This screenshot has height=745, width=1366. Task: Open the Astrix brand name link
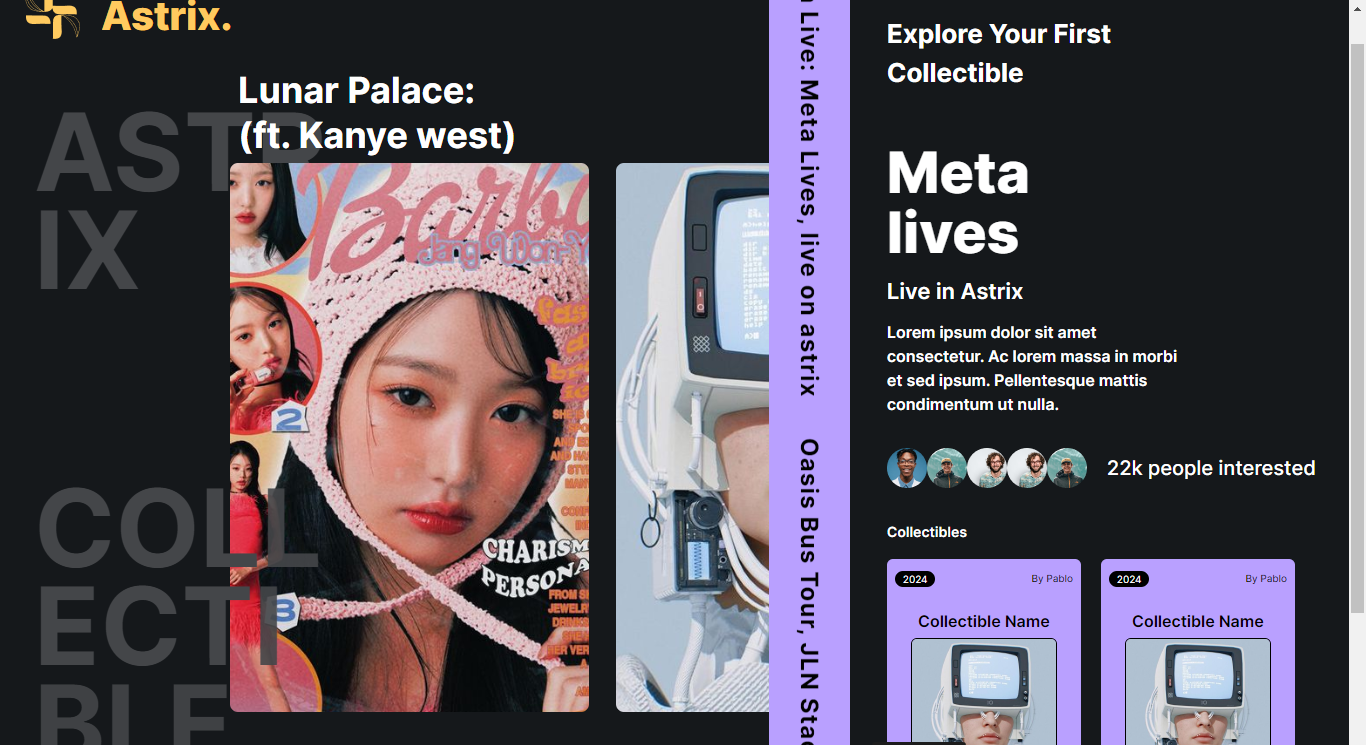coord(166,16)
